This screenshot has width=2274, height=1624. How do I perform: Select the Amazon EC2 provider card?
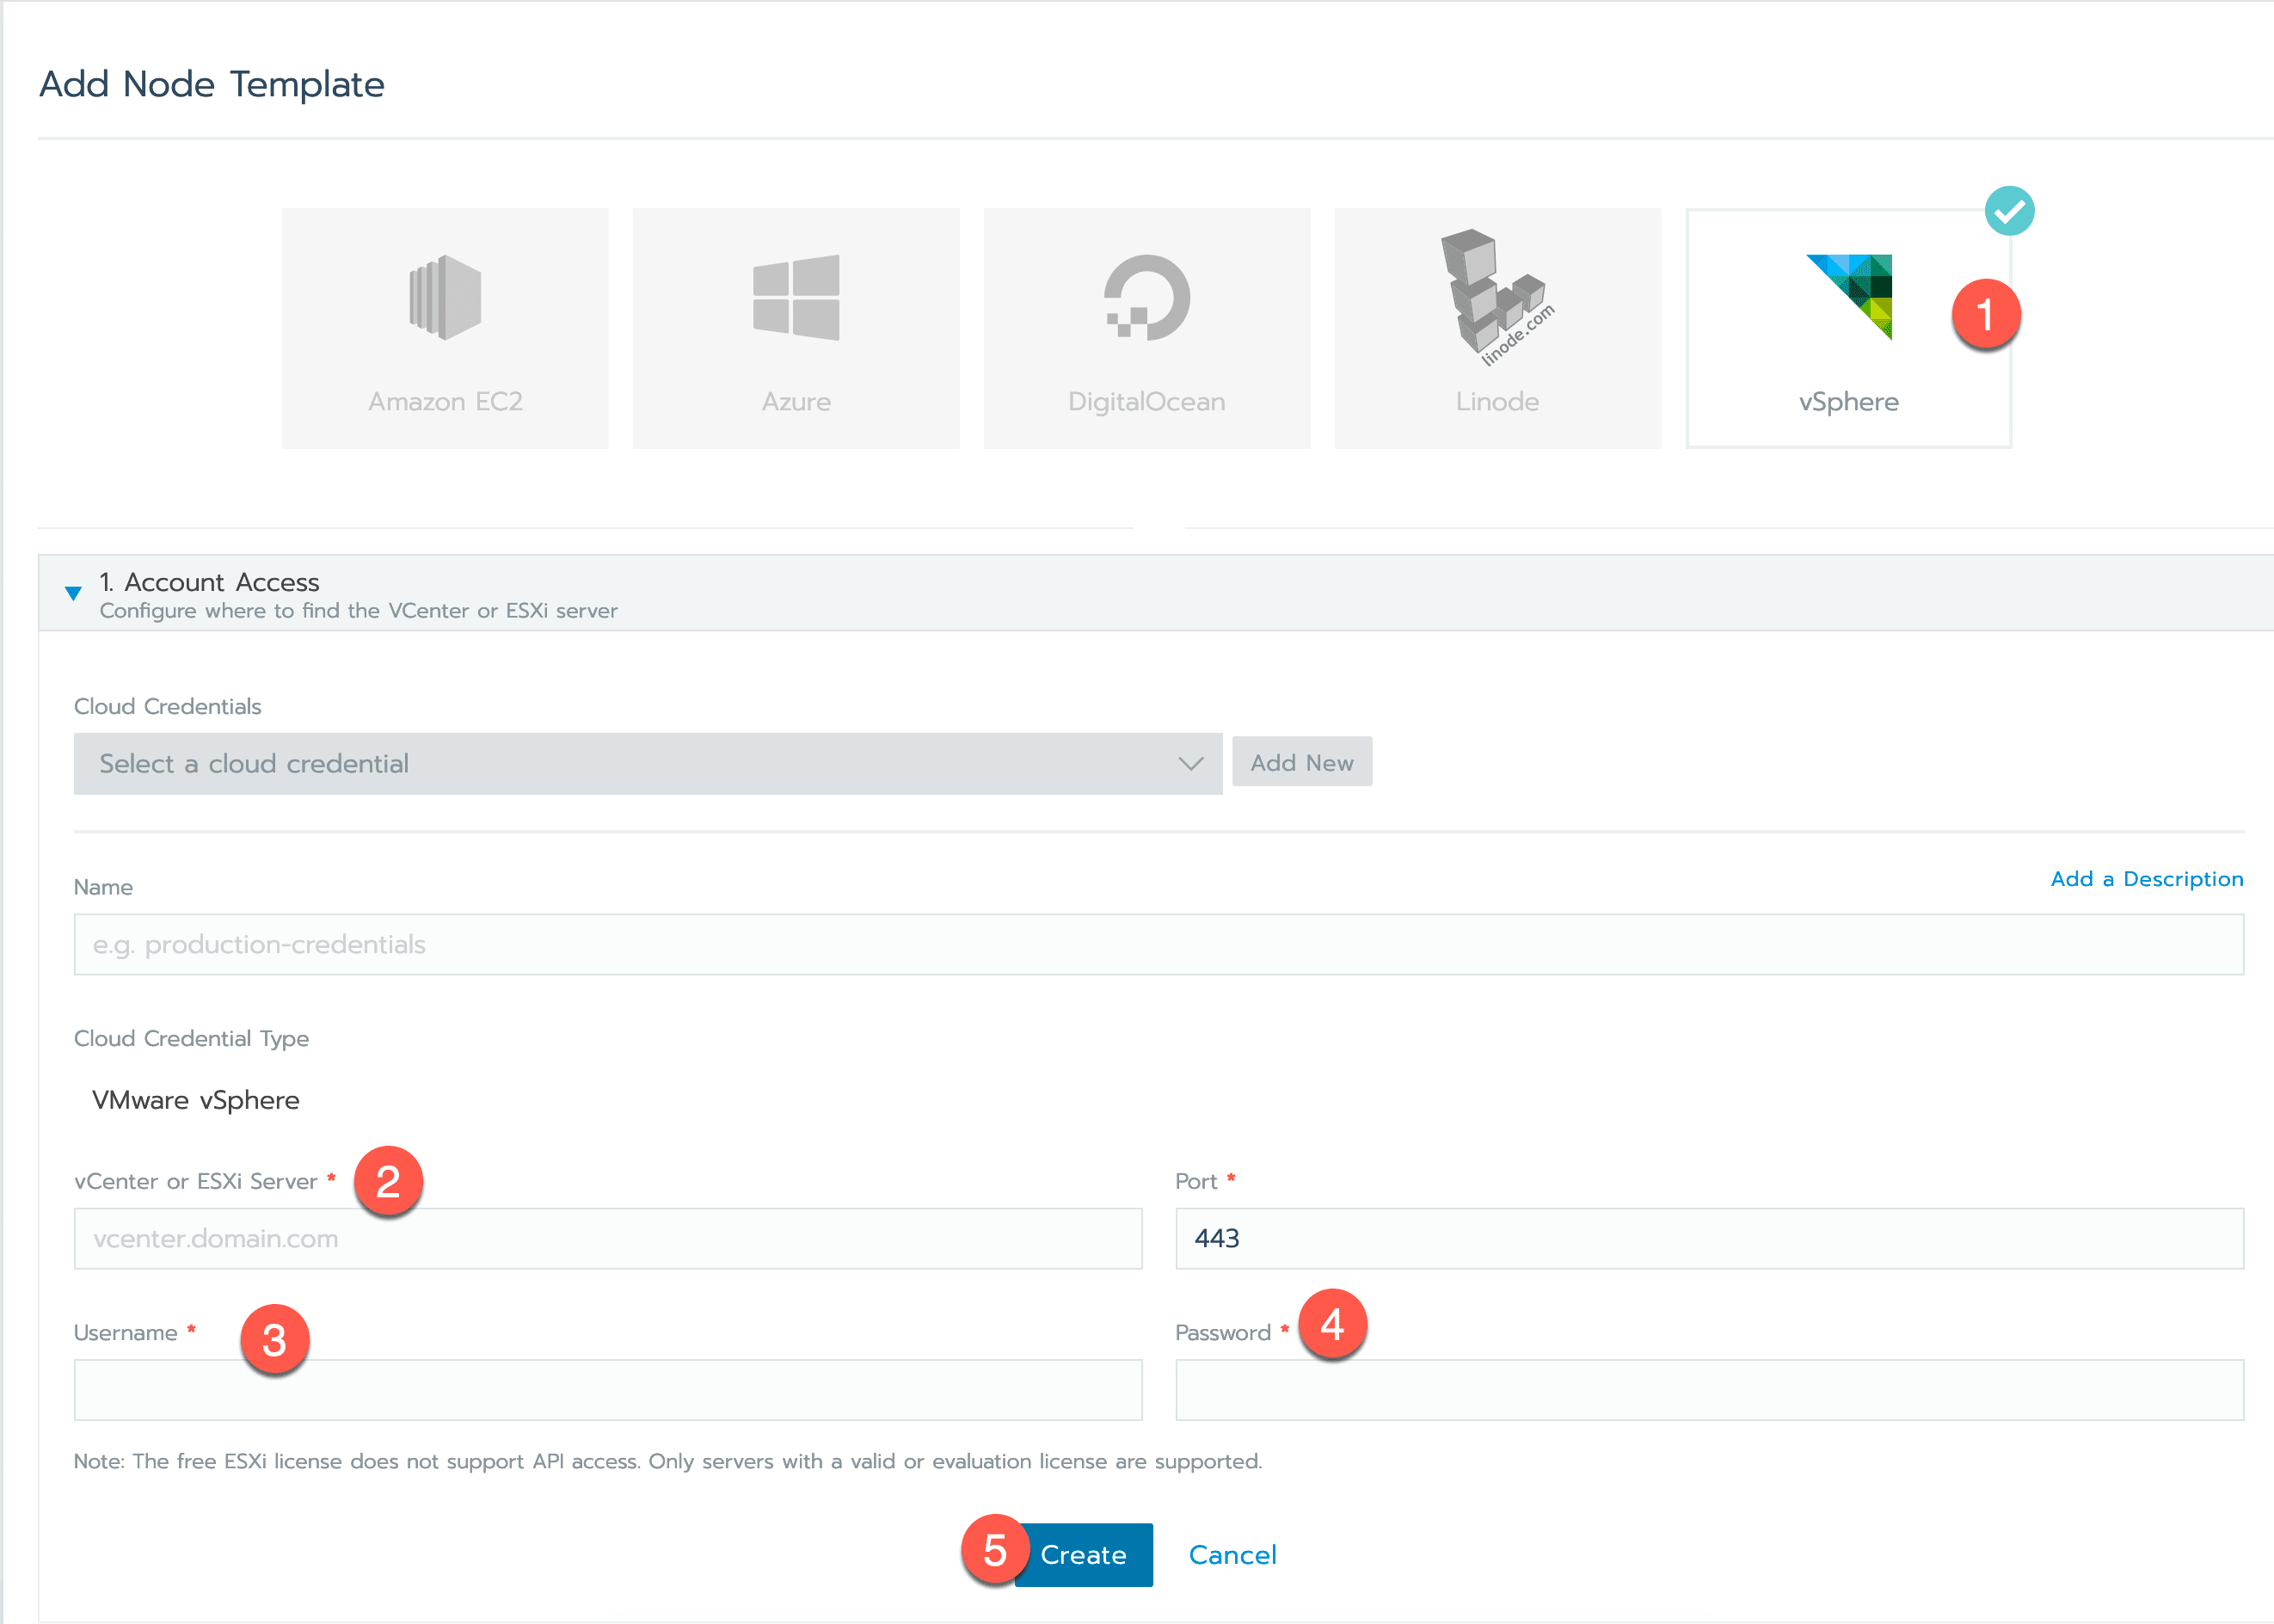[445, 328]
